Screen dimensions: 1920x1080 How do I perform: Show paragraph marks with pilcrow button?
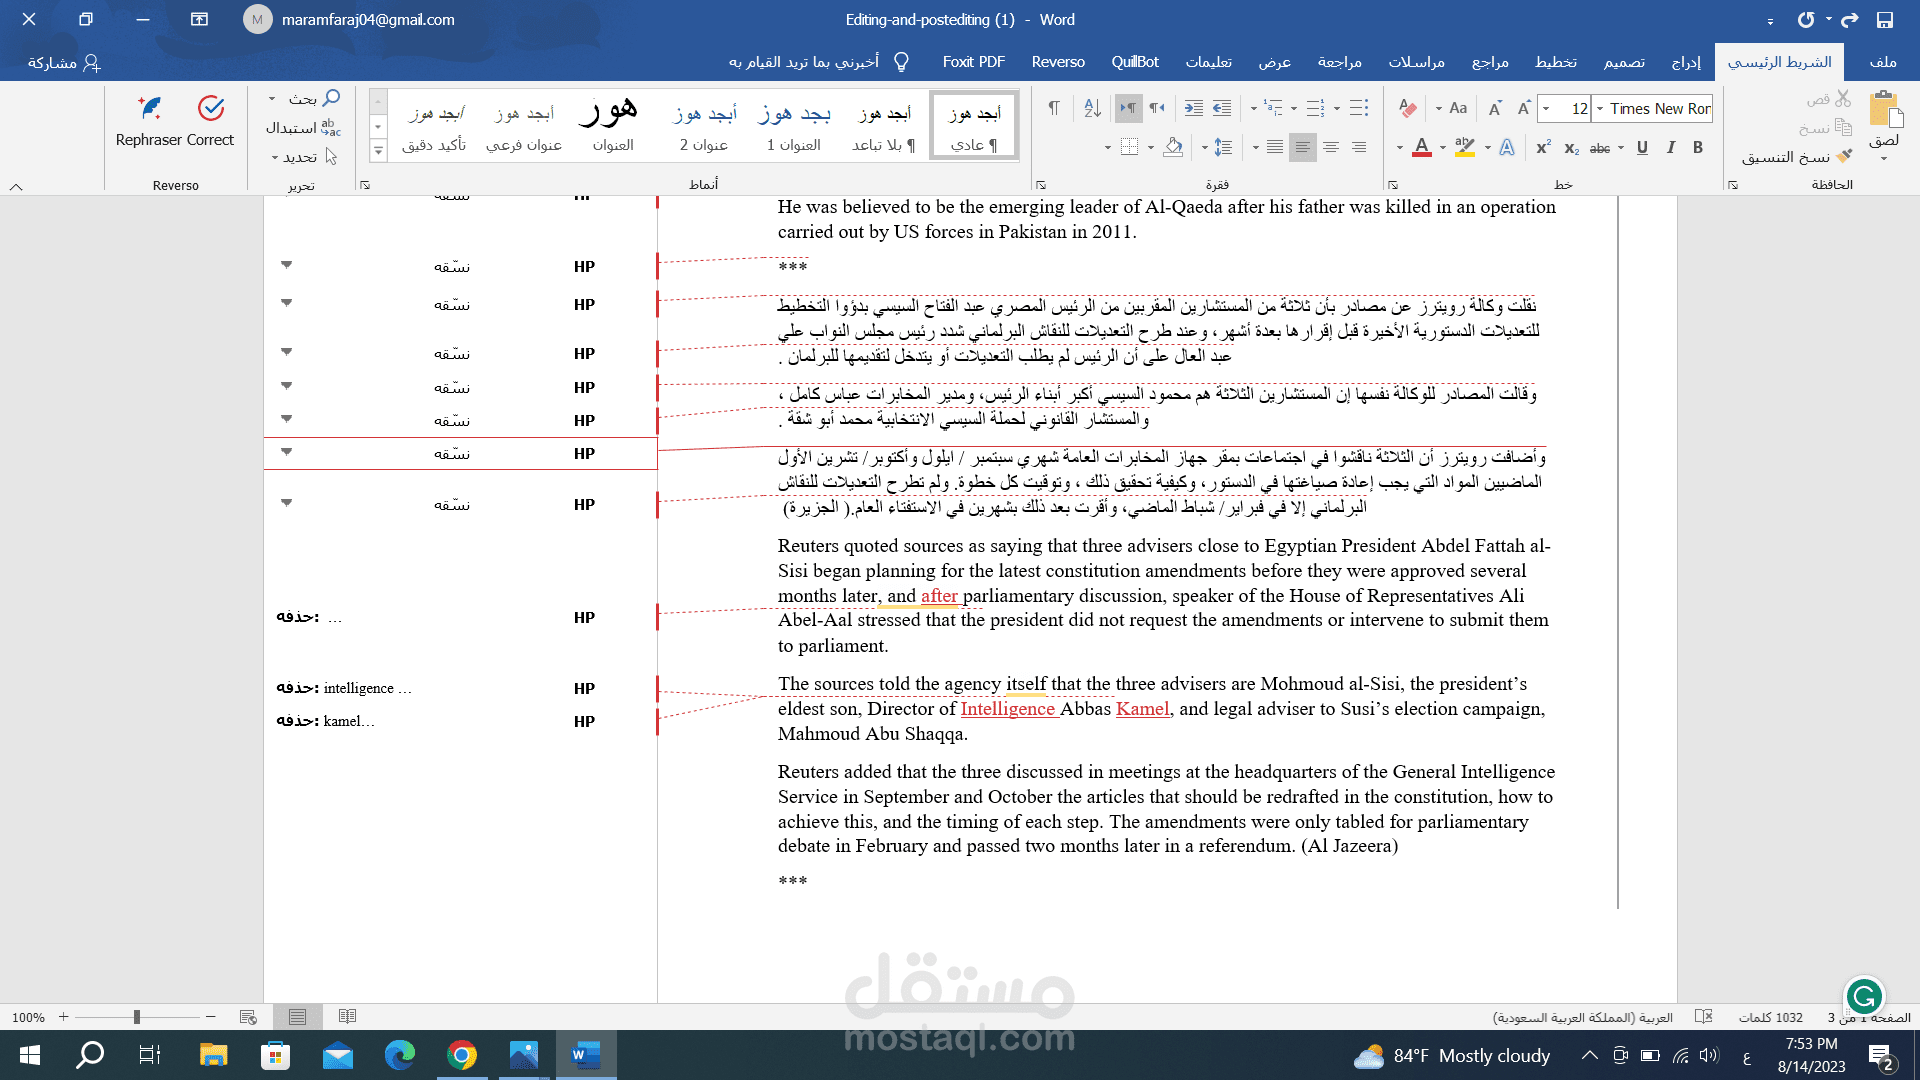click(1053, 108)
